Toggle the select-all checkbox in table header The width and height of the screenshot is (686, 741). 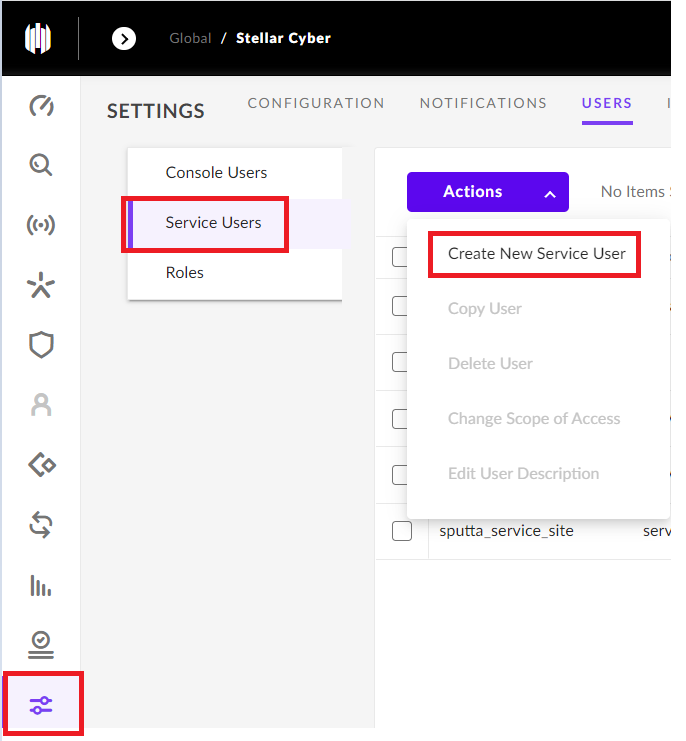click(400, 258)
